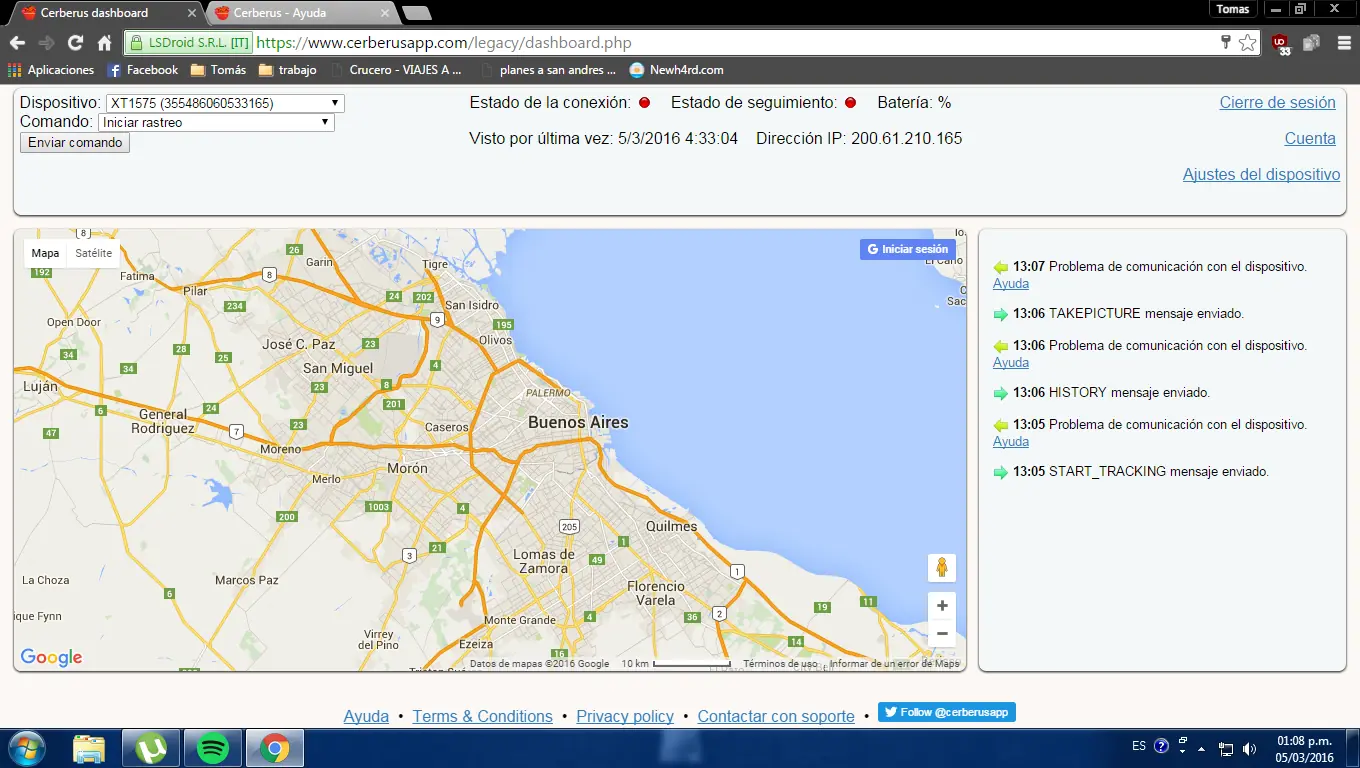Click the Google Iniciar sesión map button
This screenshot has height=768, width=1360.
click(908, 249)
